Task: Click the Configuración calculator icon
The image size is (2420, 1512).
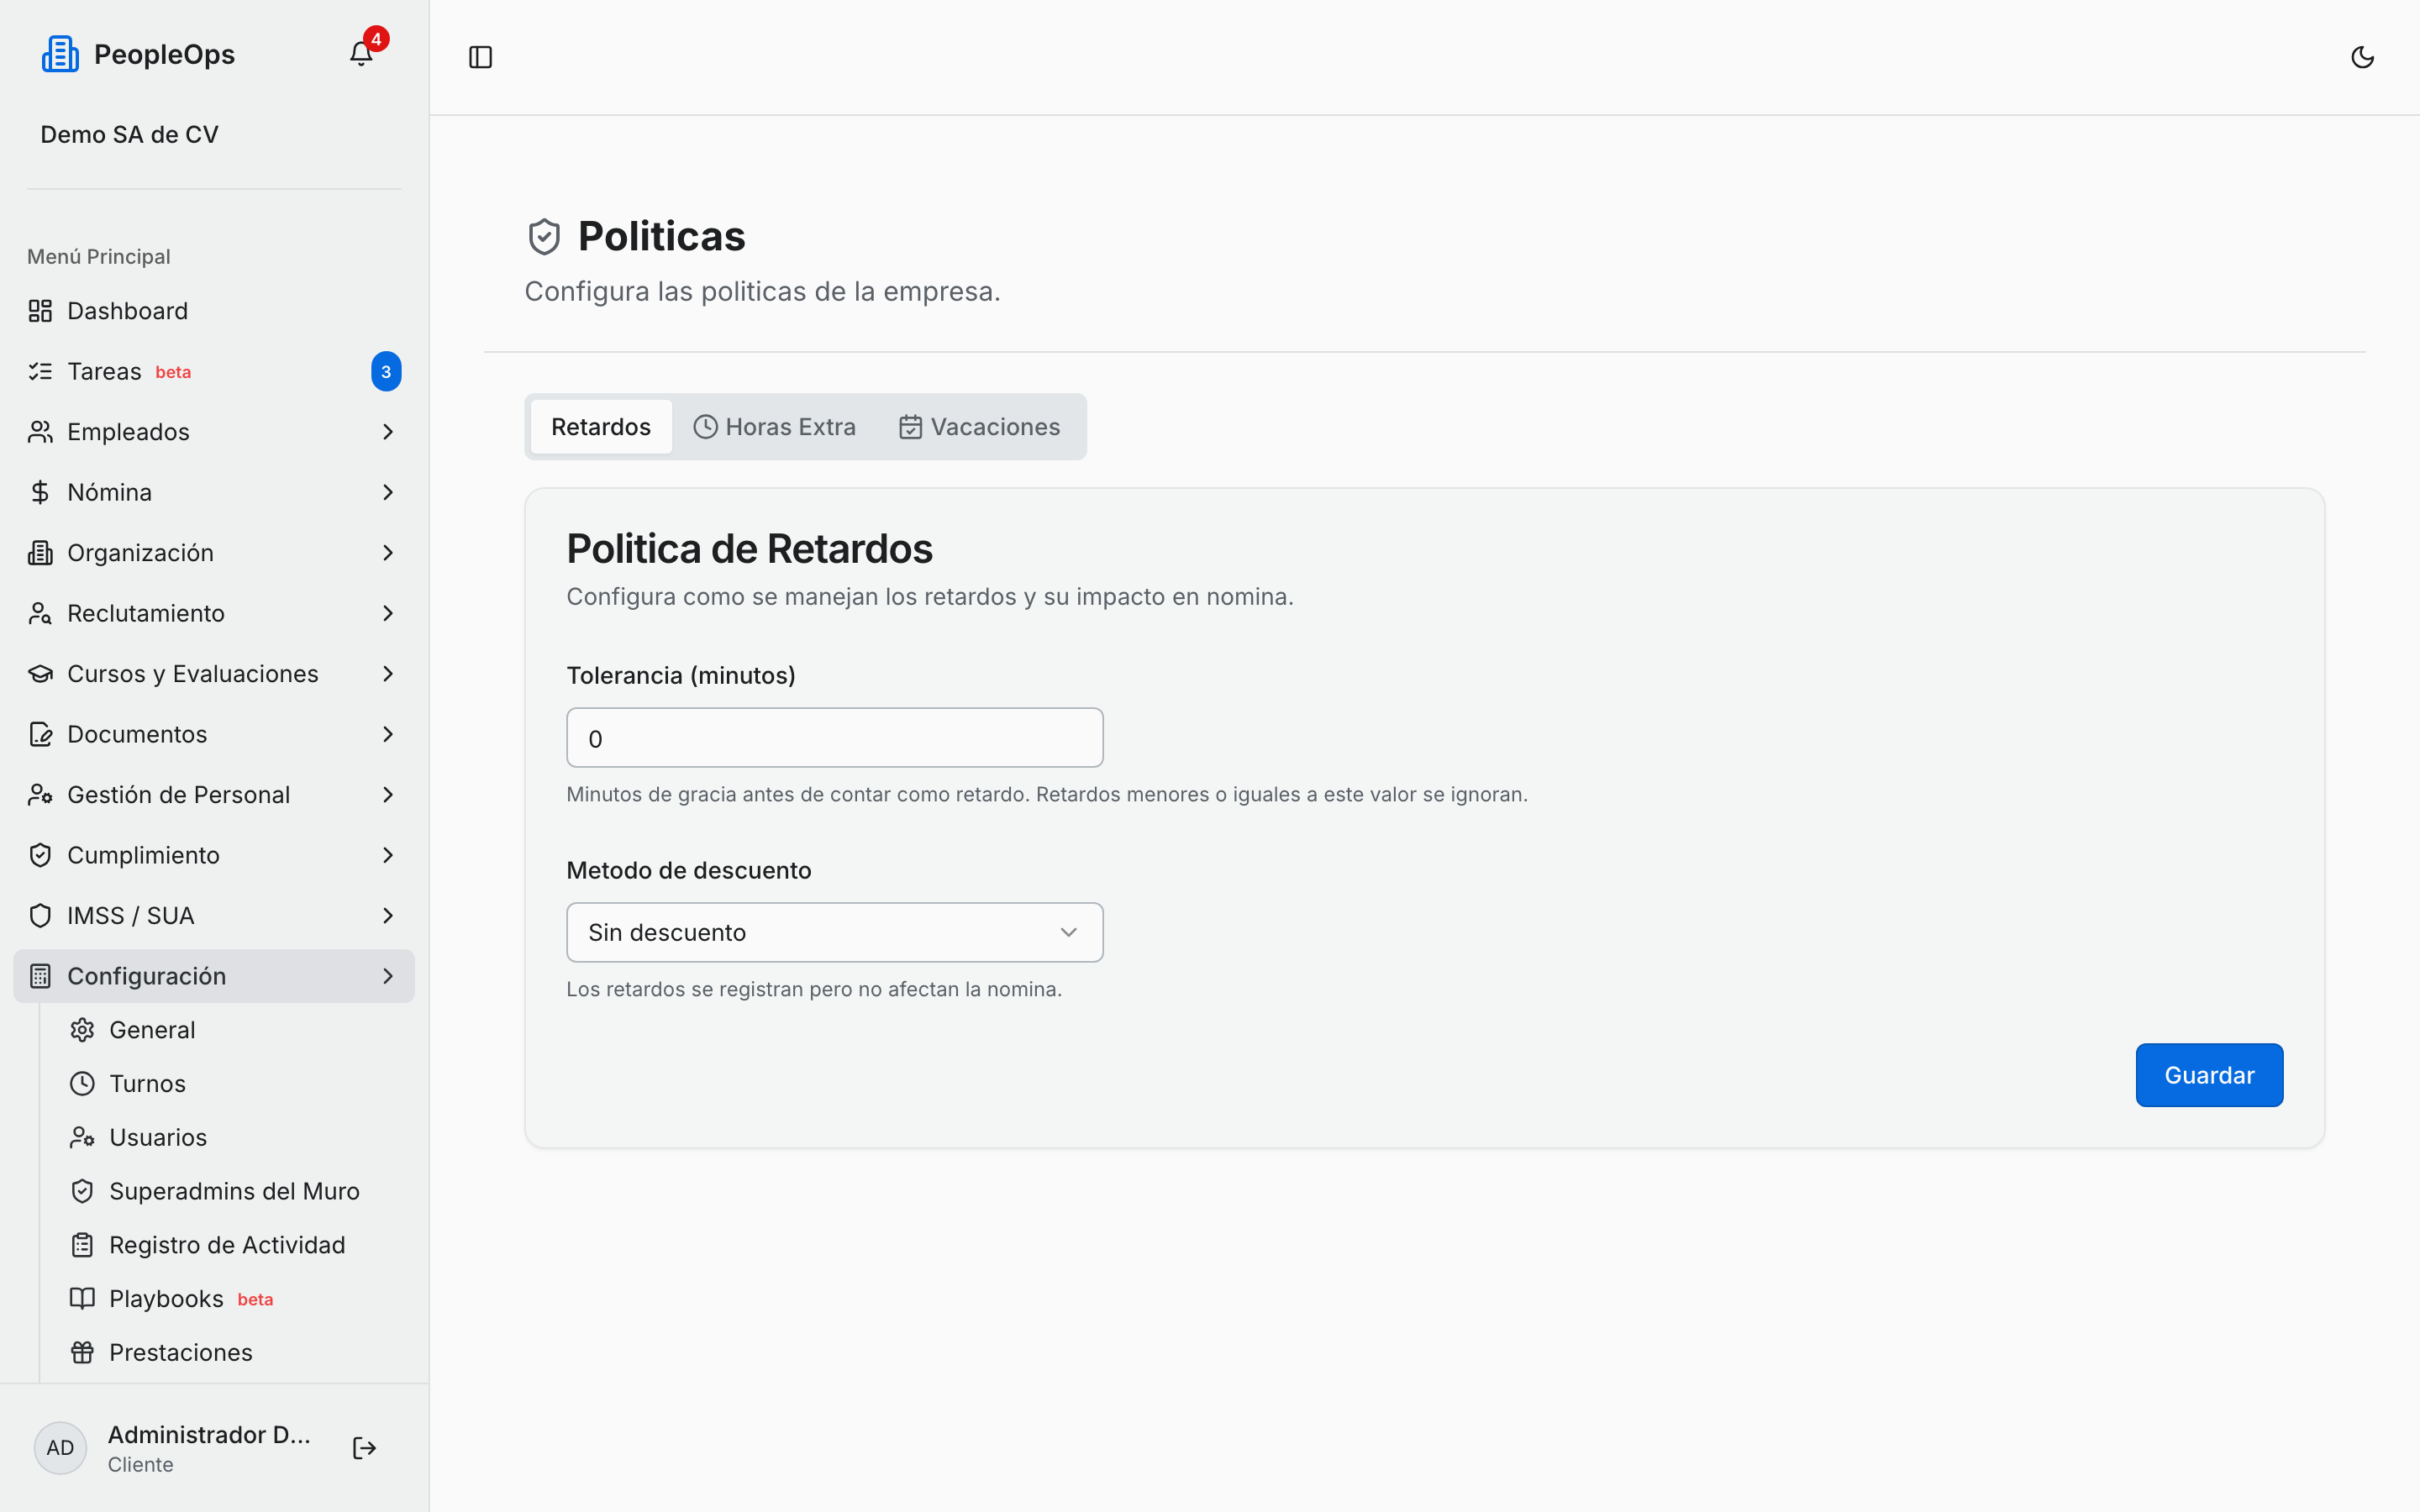Action: 40,976
